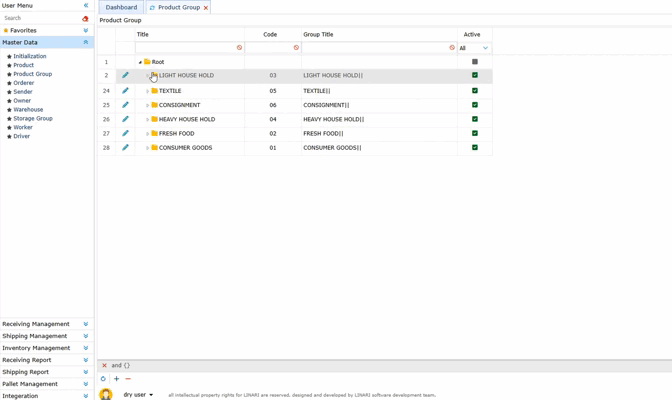
Task: Click the edit pencil for TEXTILE row
Action: coord(125,90)
